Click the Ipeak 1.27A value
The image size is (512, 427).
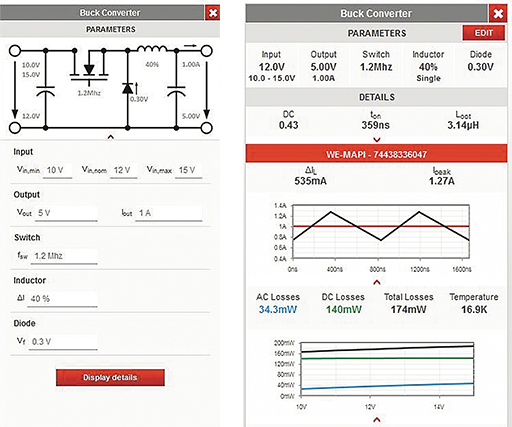click(x=442, y=181)
